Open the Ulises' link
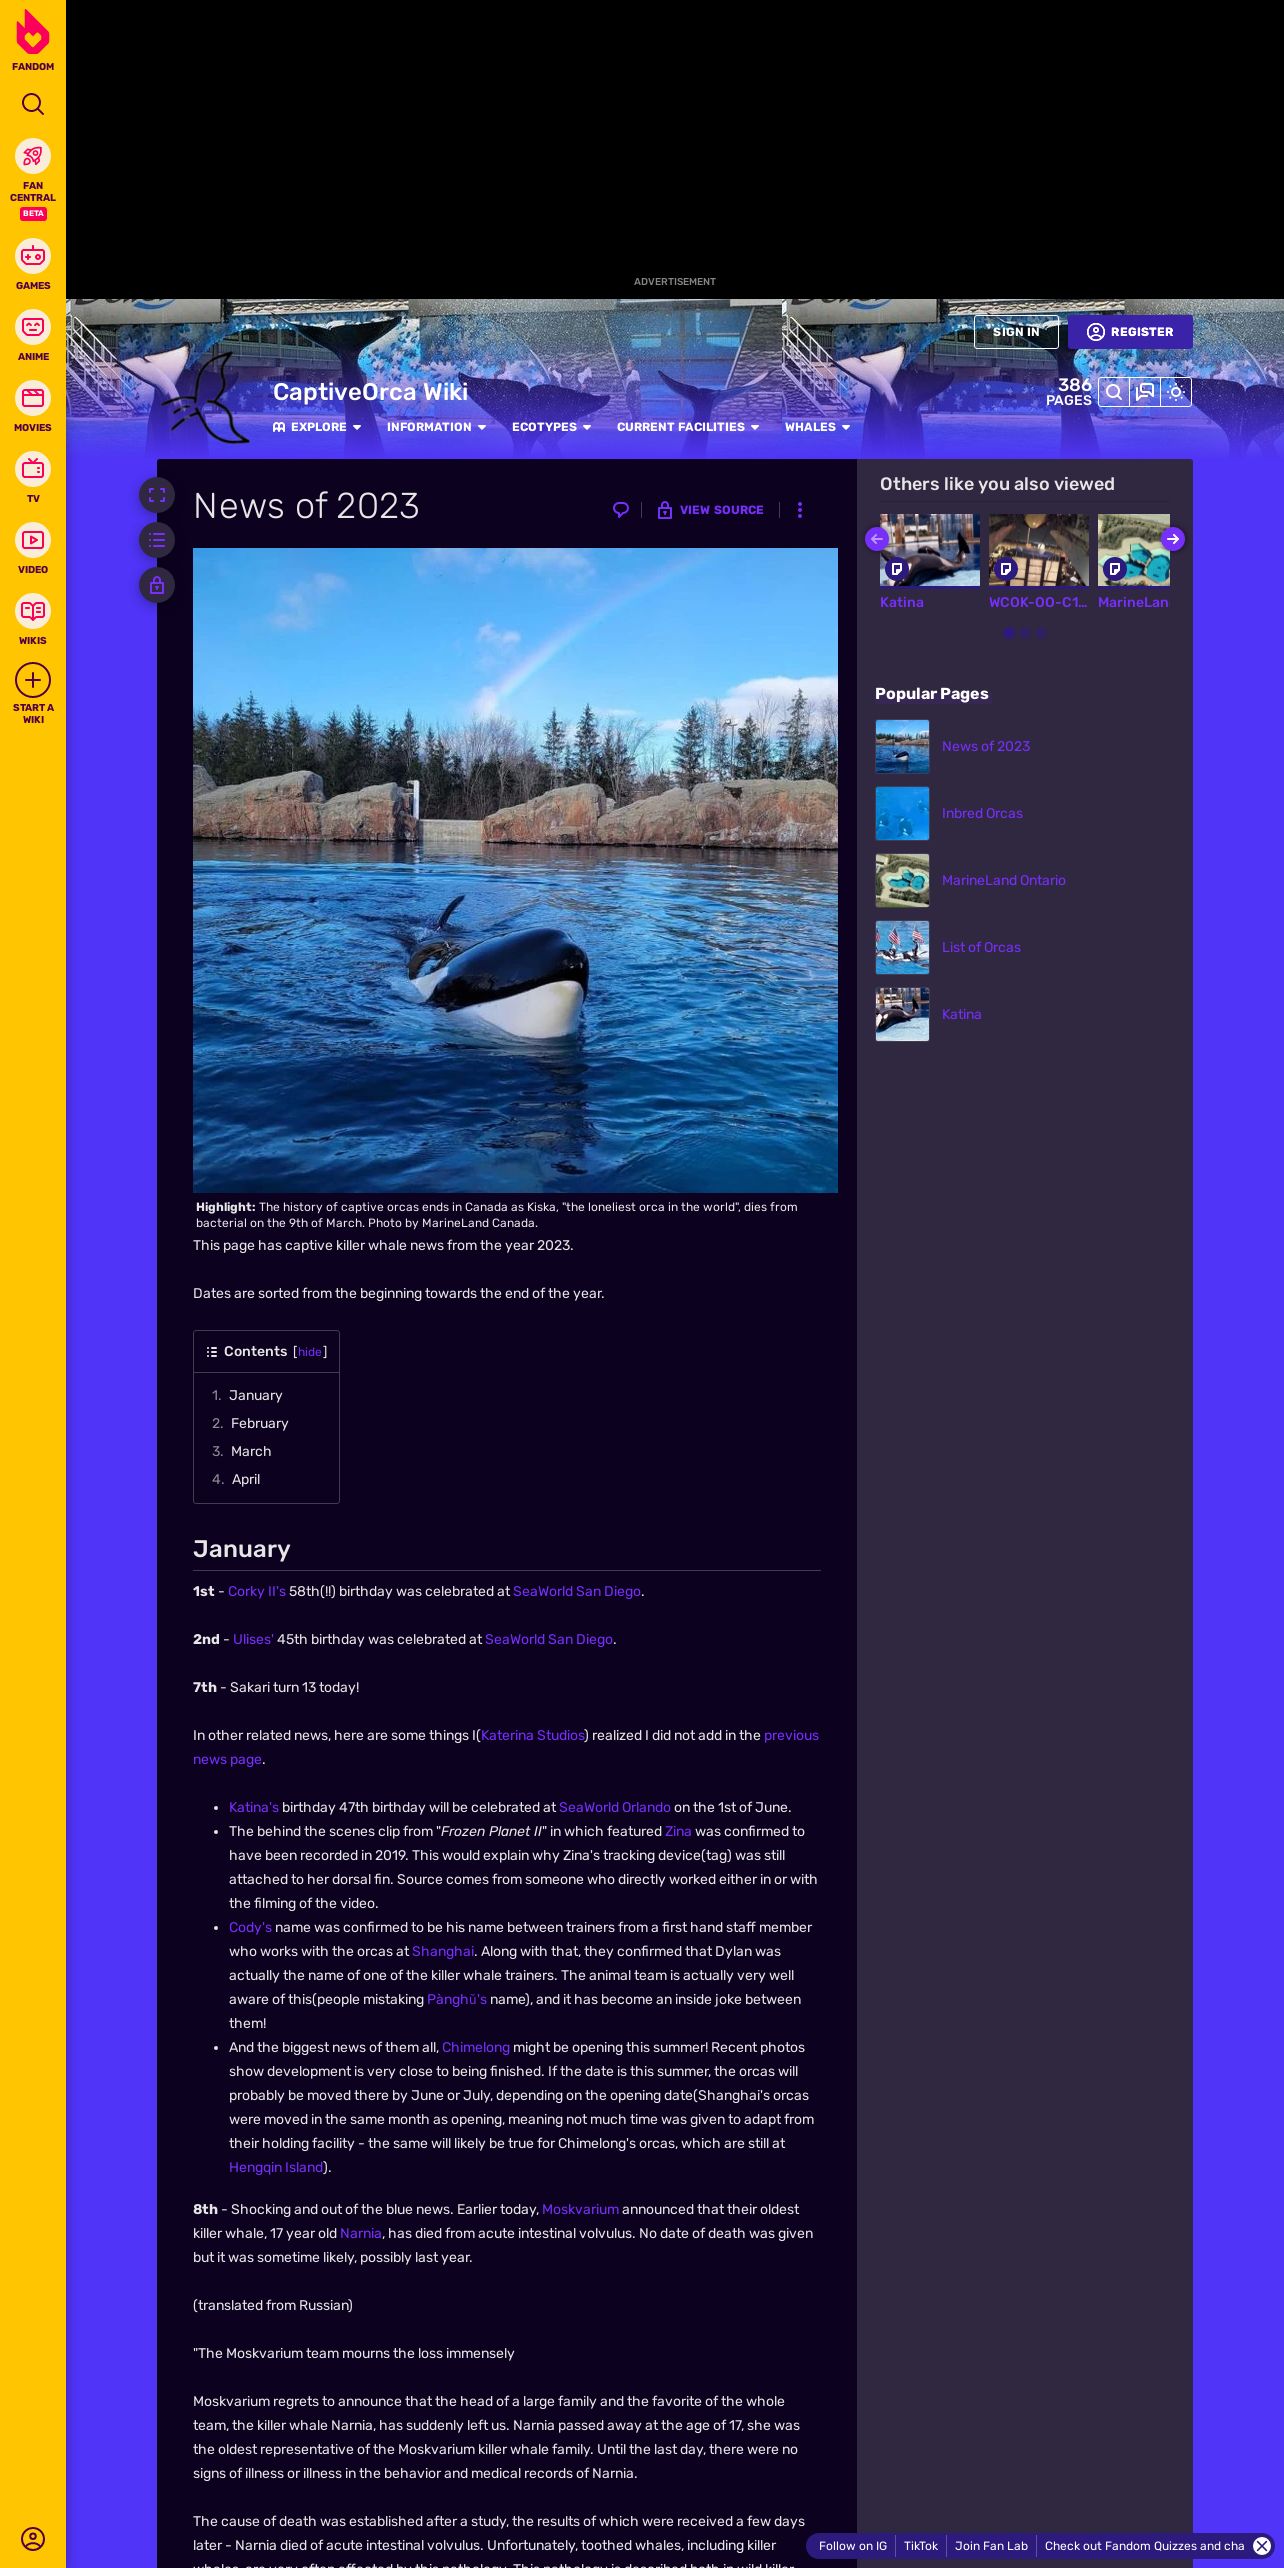The height and width of the screenshot is (2568, 1284). 253,1639
